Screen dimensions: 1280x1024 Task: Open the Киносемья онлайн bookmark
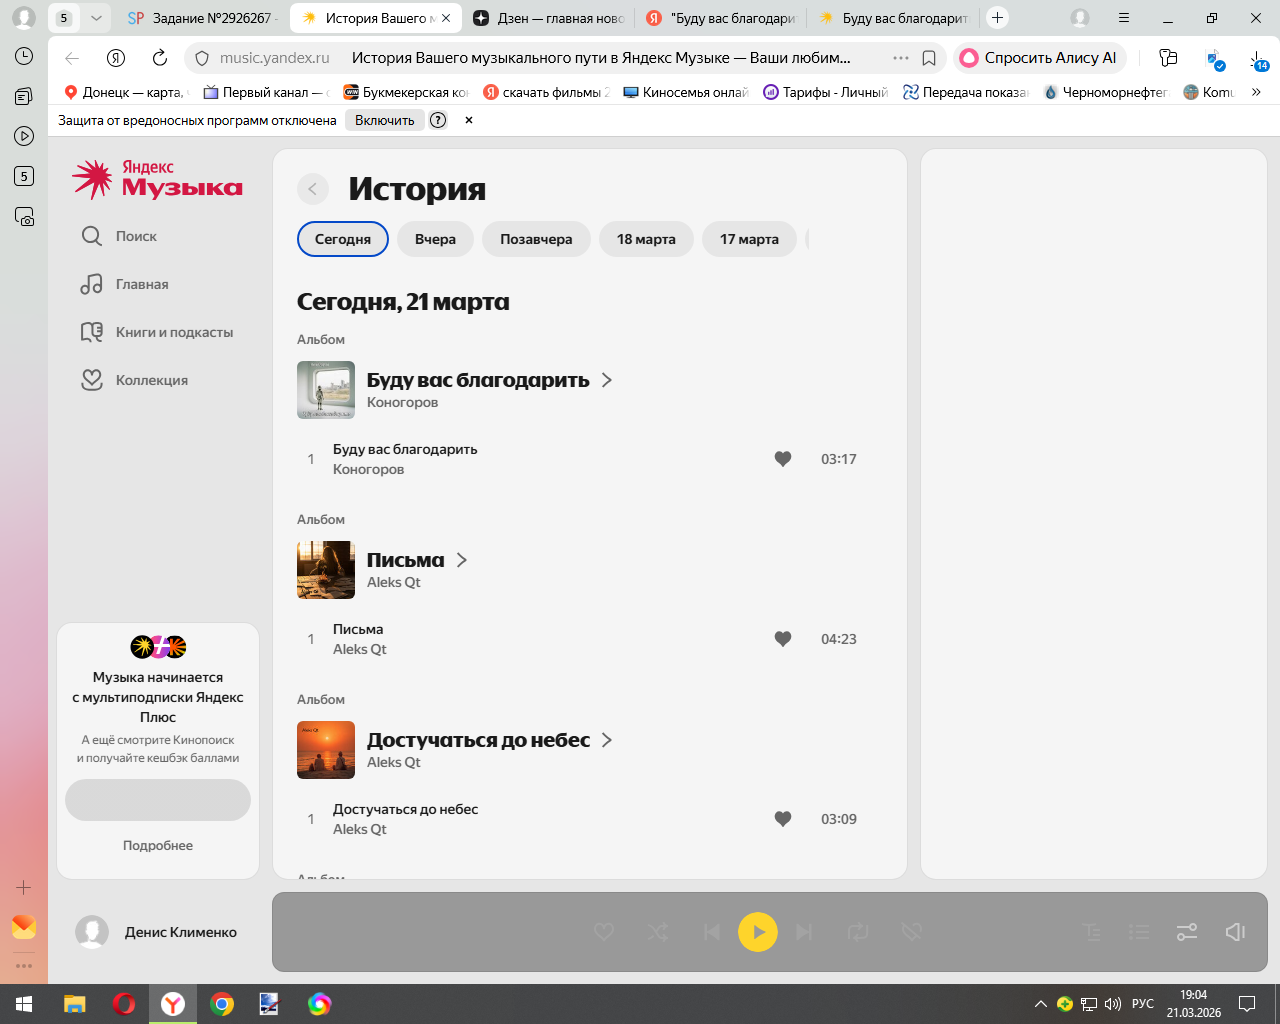click(686, 92)
